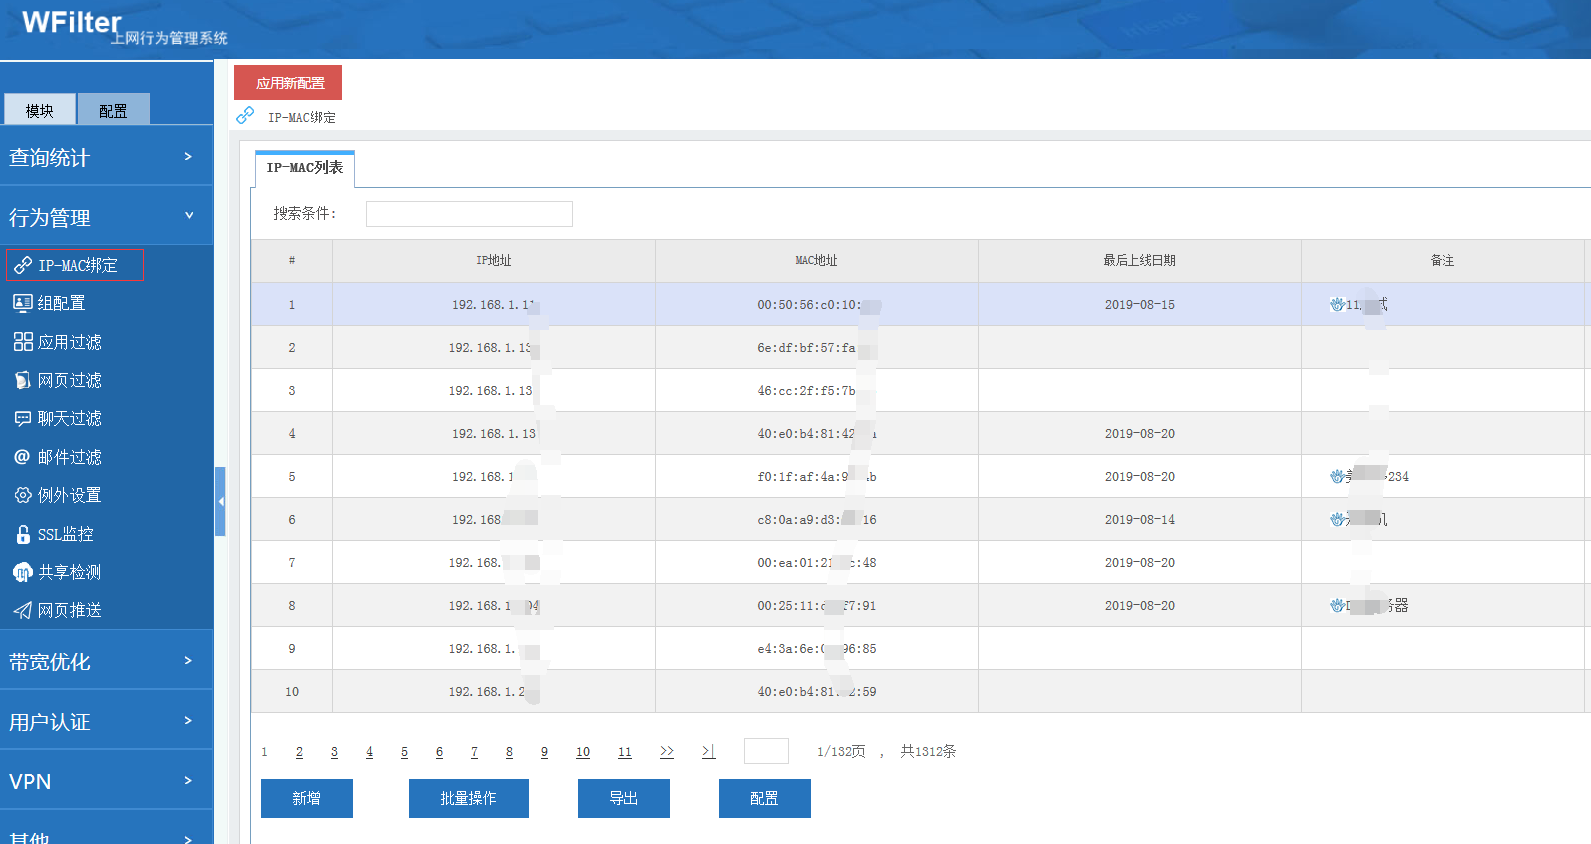Select the 应用过滤 grid icon
This screenshot has width=1591, height=844.
[x=23, y=342]
